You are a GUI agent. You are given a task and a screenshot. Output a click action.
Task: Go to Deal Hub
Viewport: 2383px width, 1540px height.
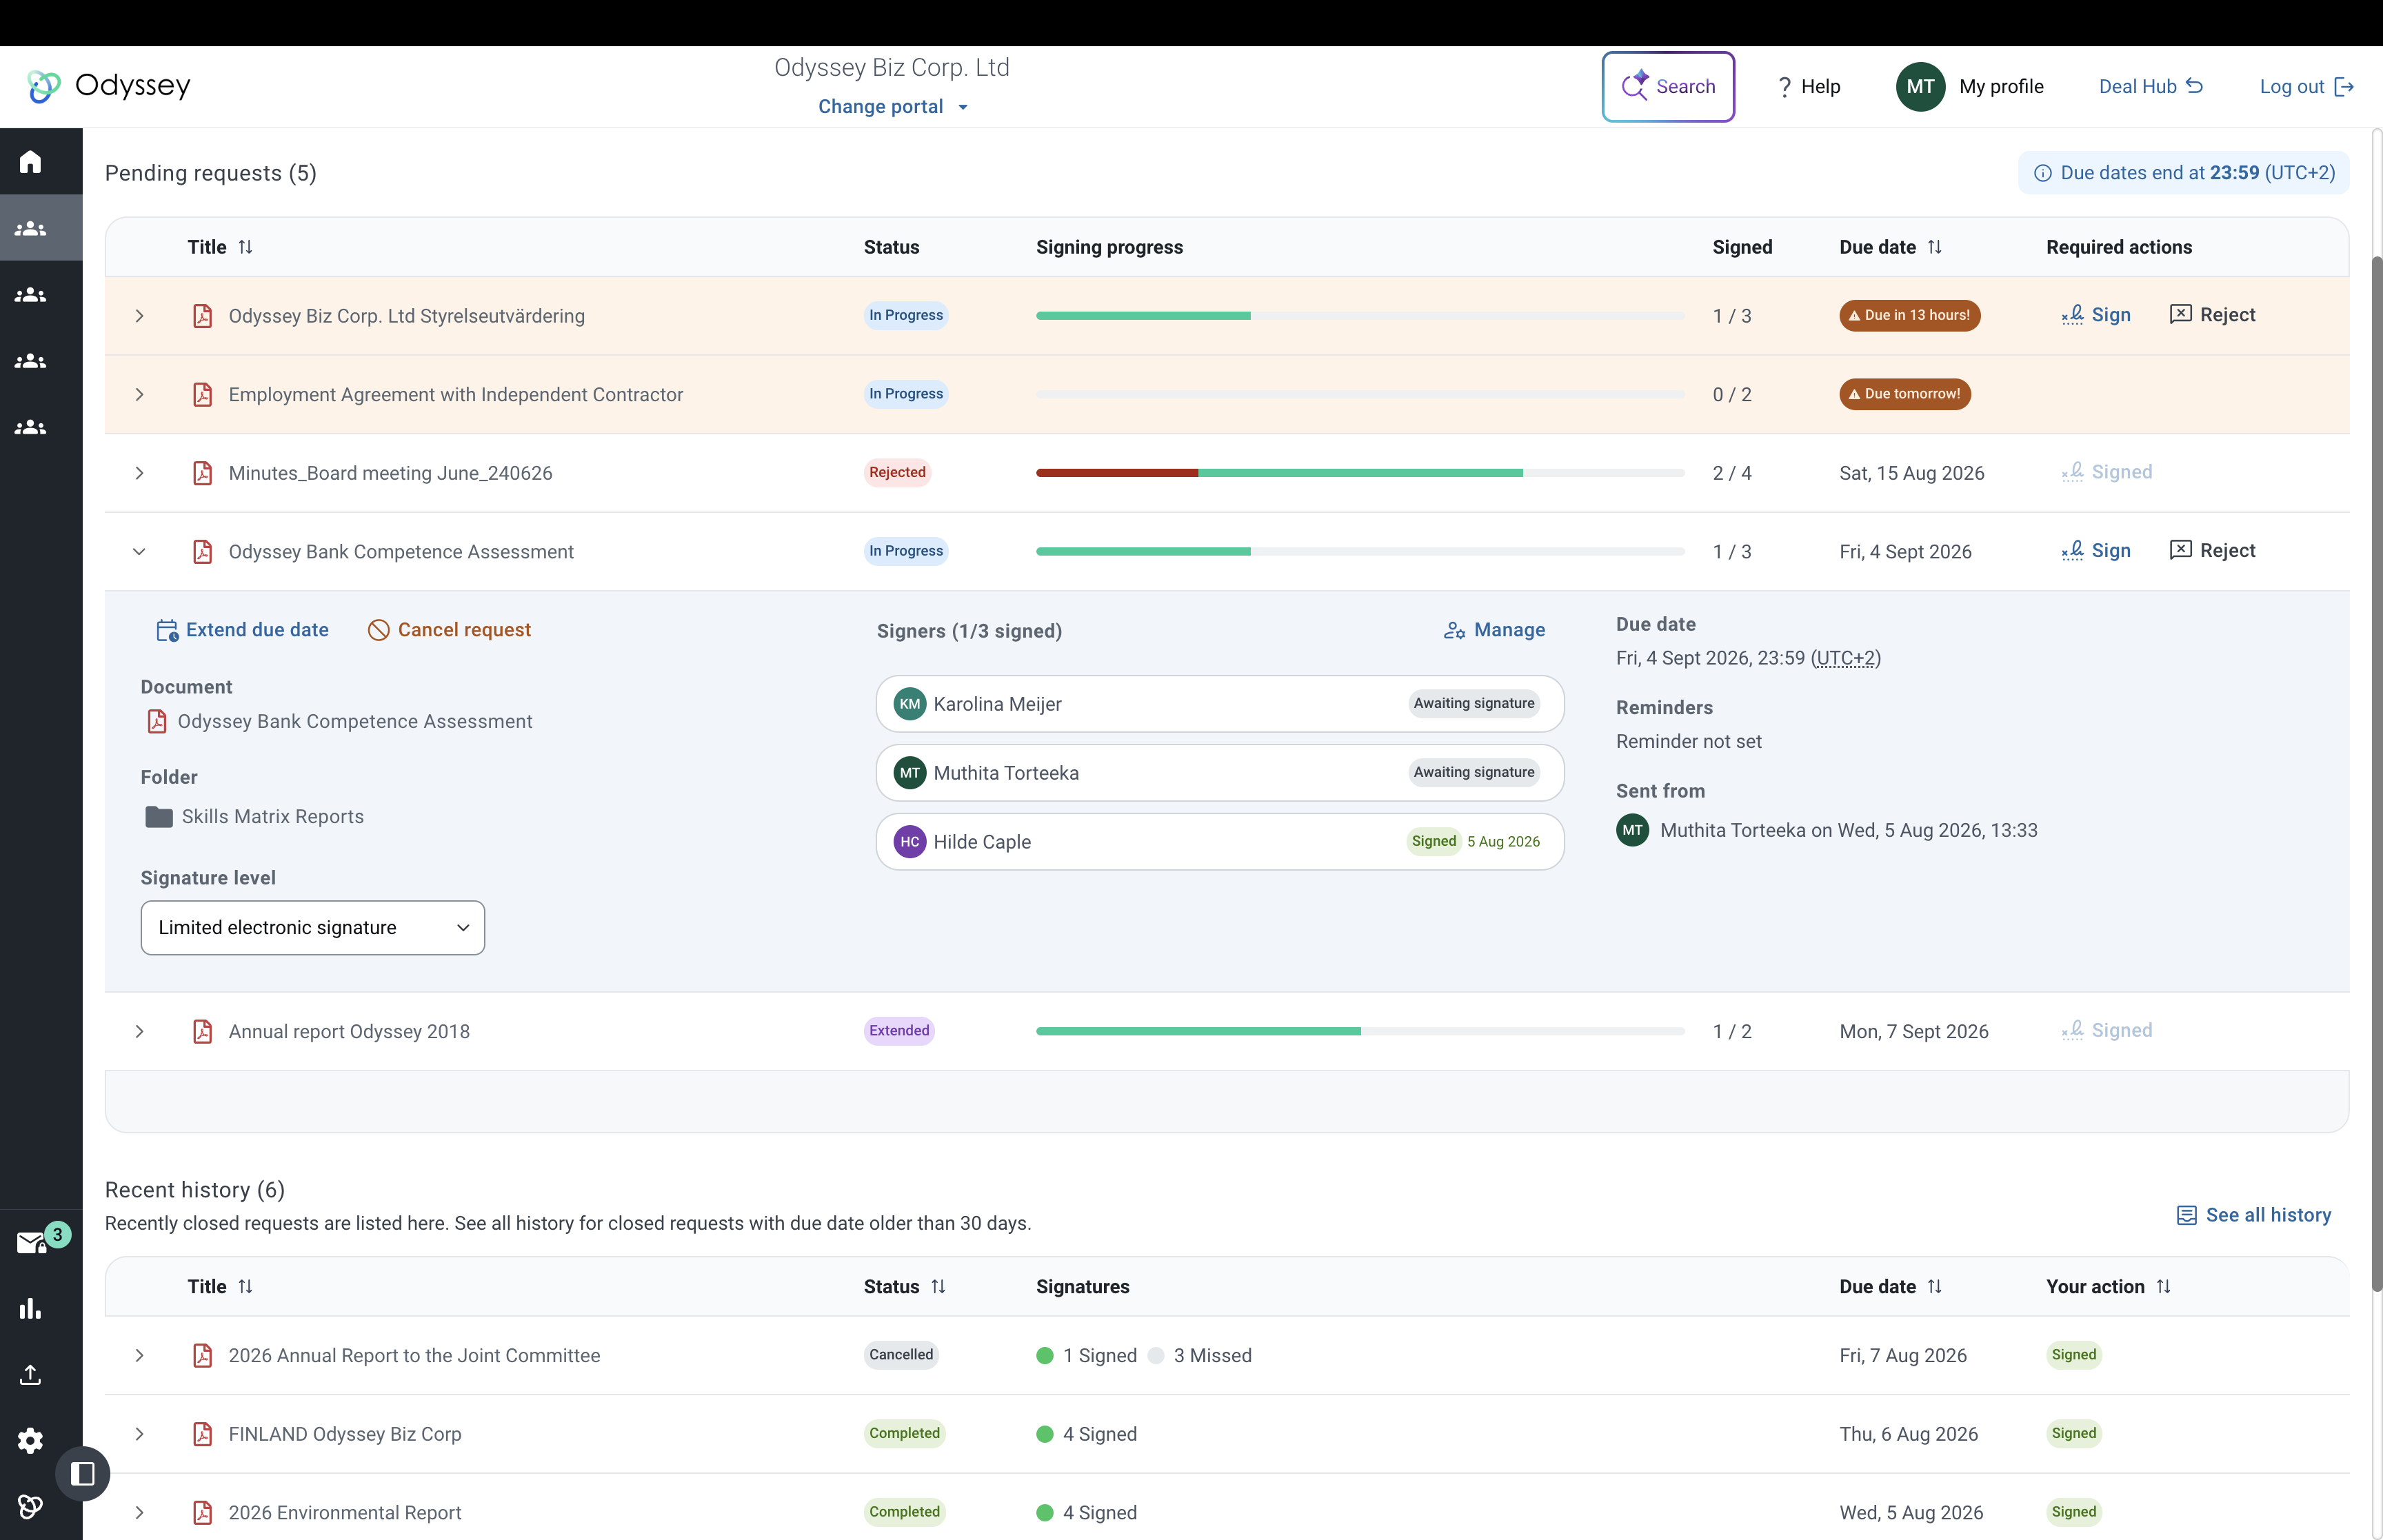(2150, 87)
